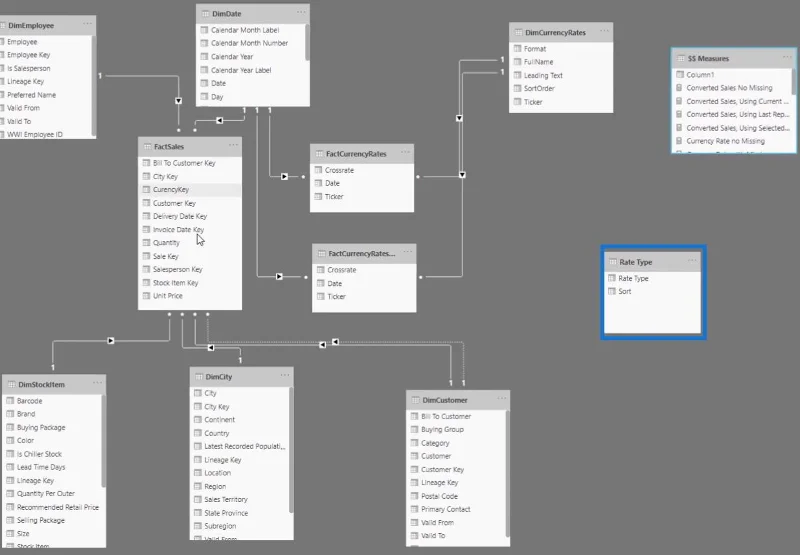This screenshot has height=555, width=800.
Task: Open the FactSales table options ellipsis
Action: click(233, 145)
